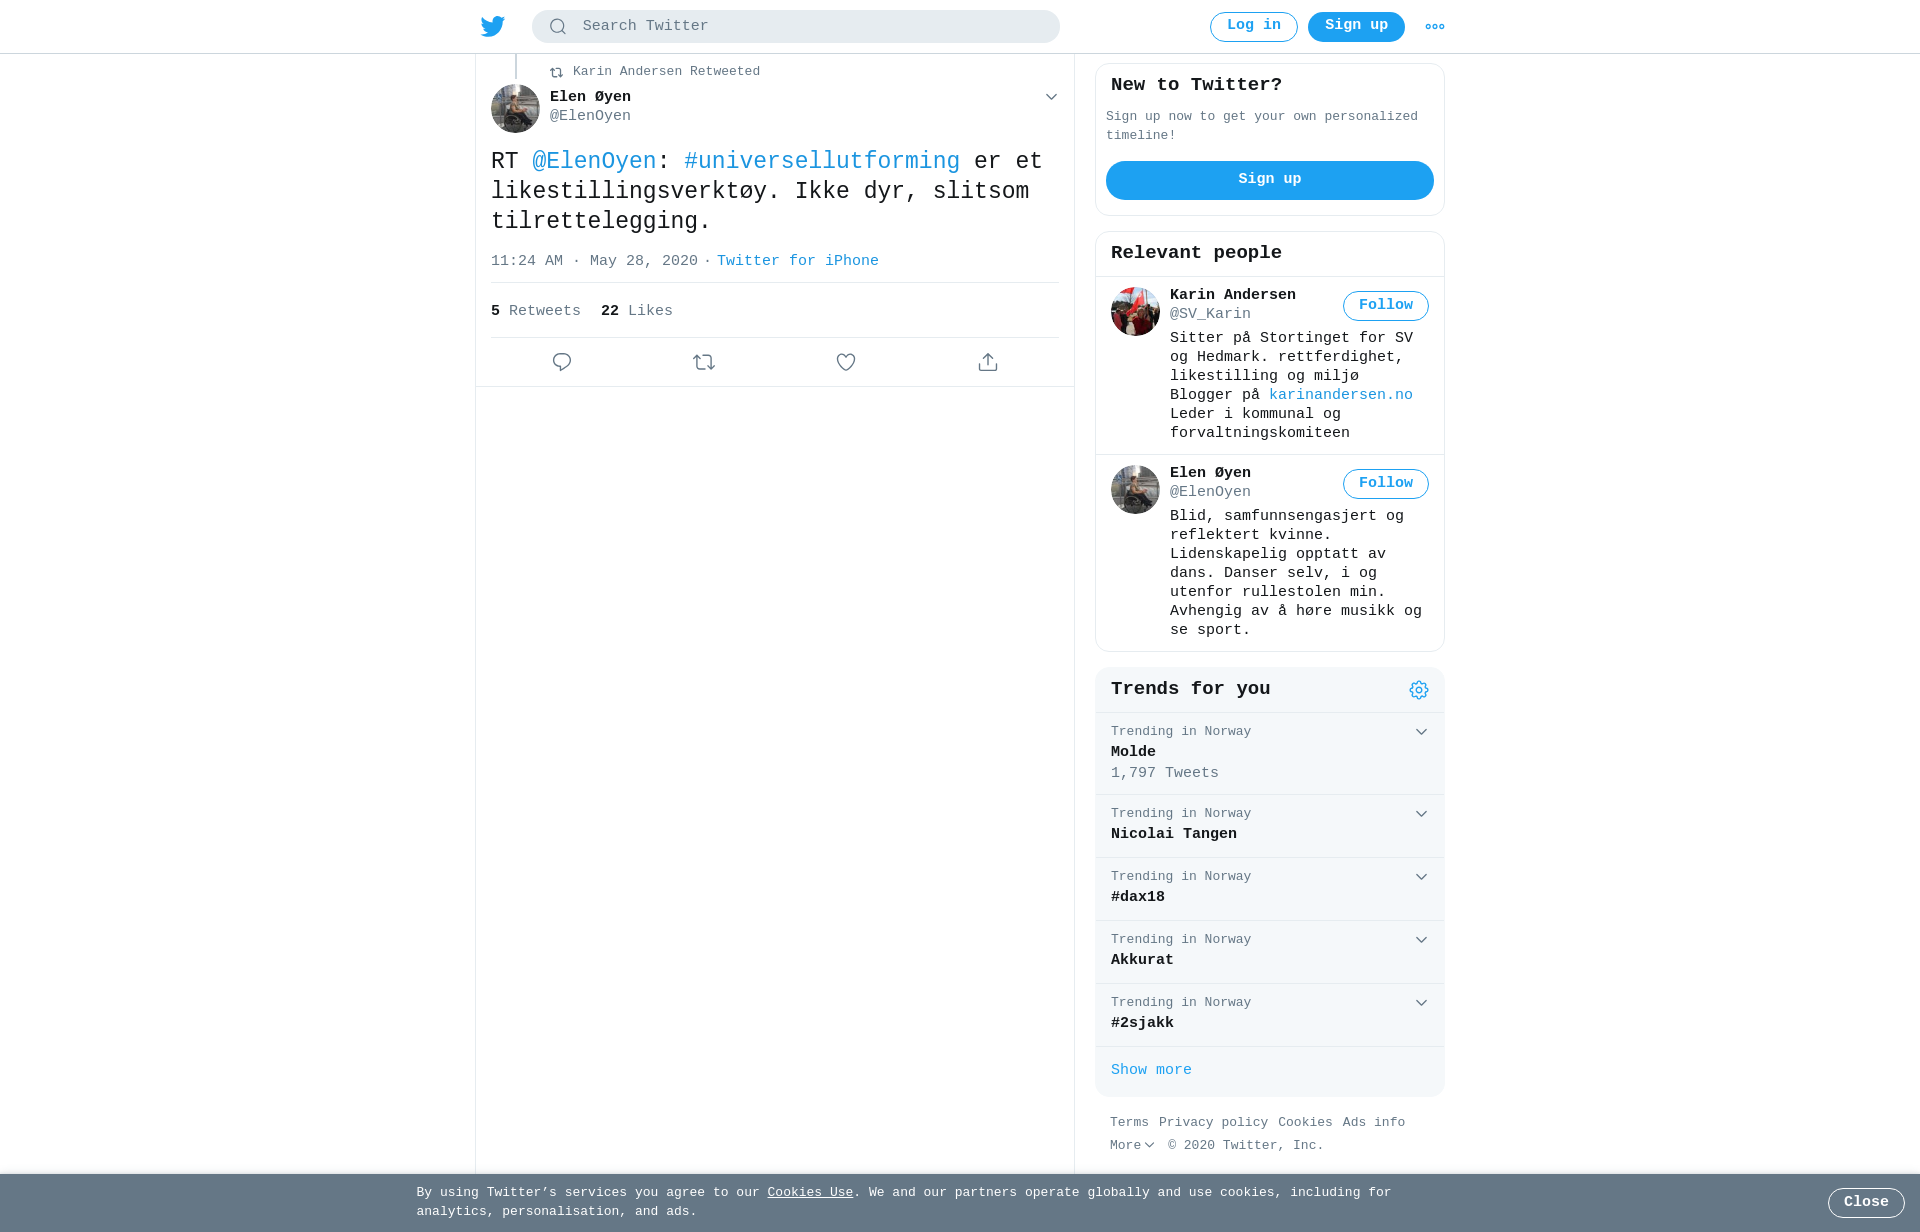This screenshot has width=1920, height=1232.
Task: Expand the More footer dropdown
Action: point(1132,1146)
